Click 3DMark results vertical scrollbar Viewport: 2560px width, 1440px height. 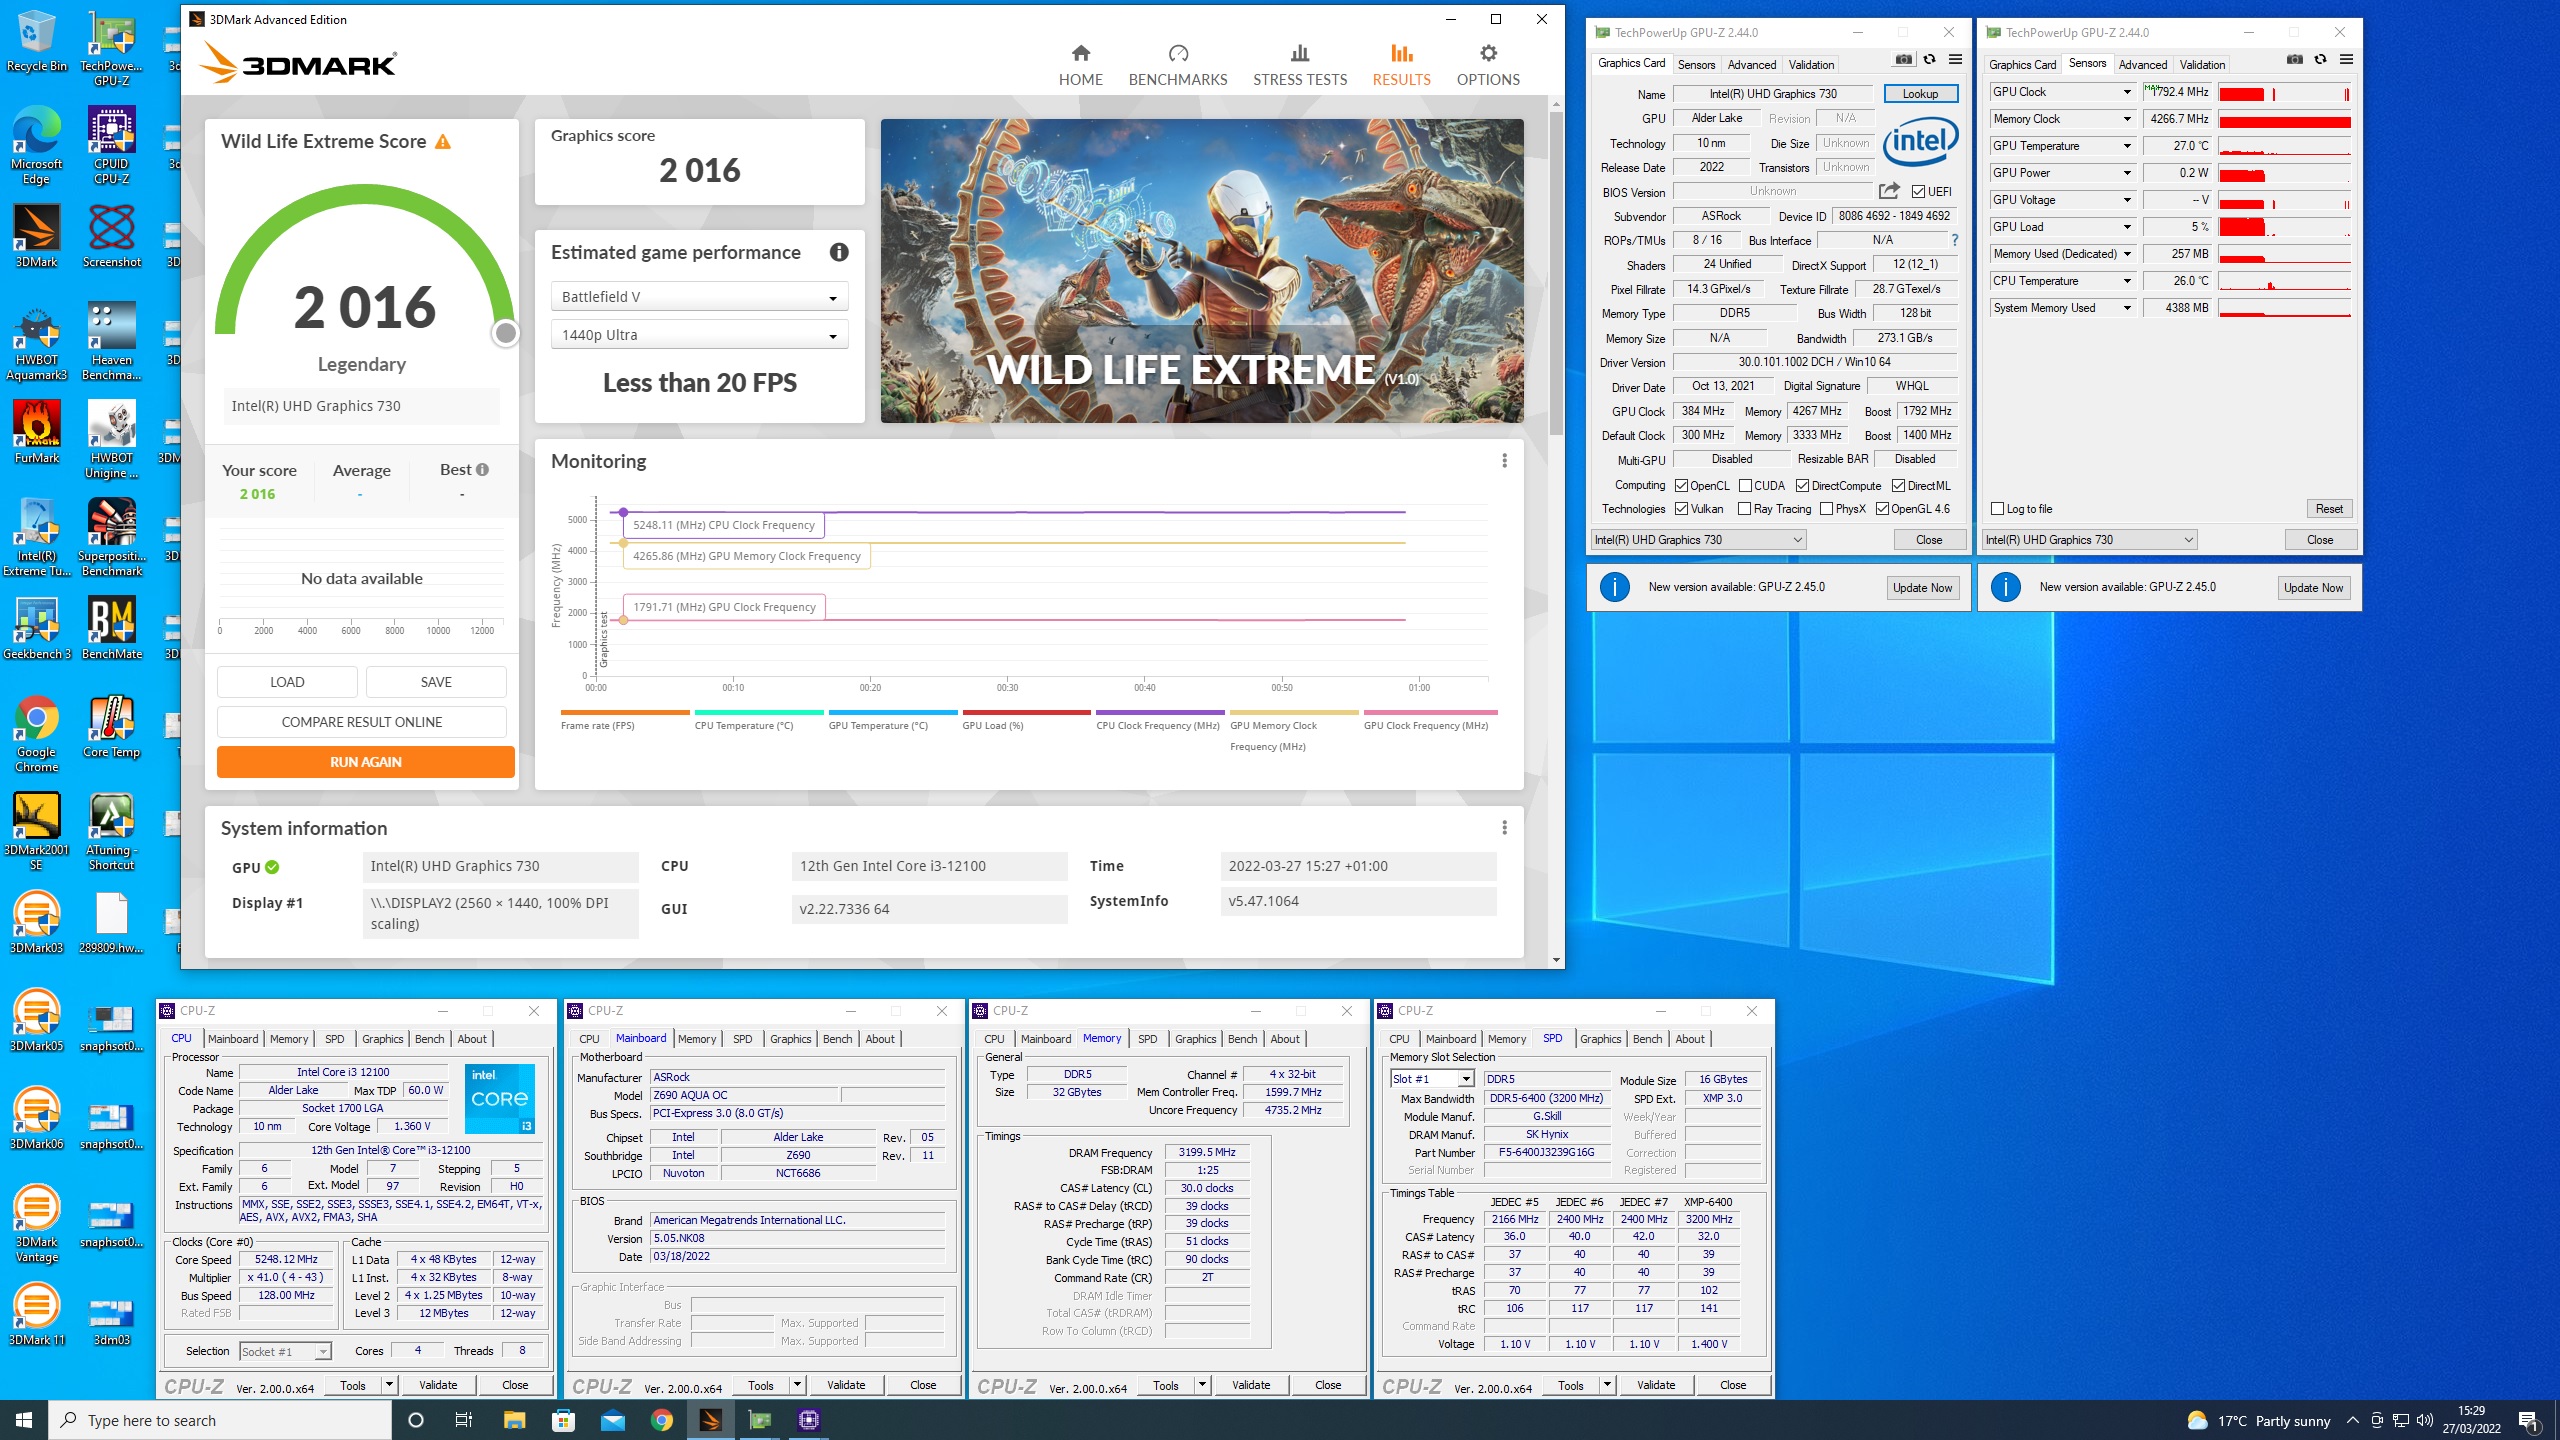point(1556,272)
